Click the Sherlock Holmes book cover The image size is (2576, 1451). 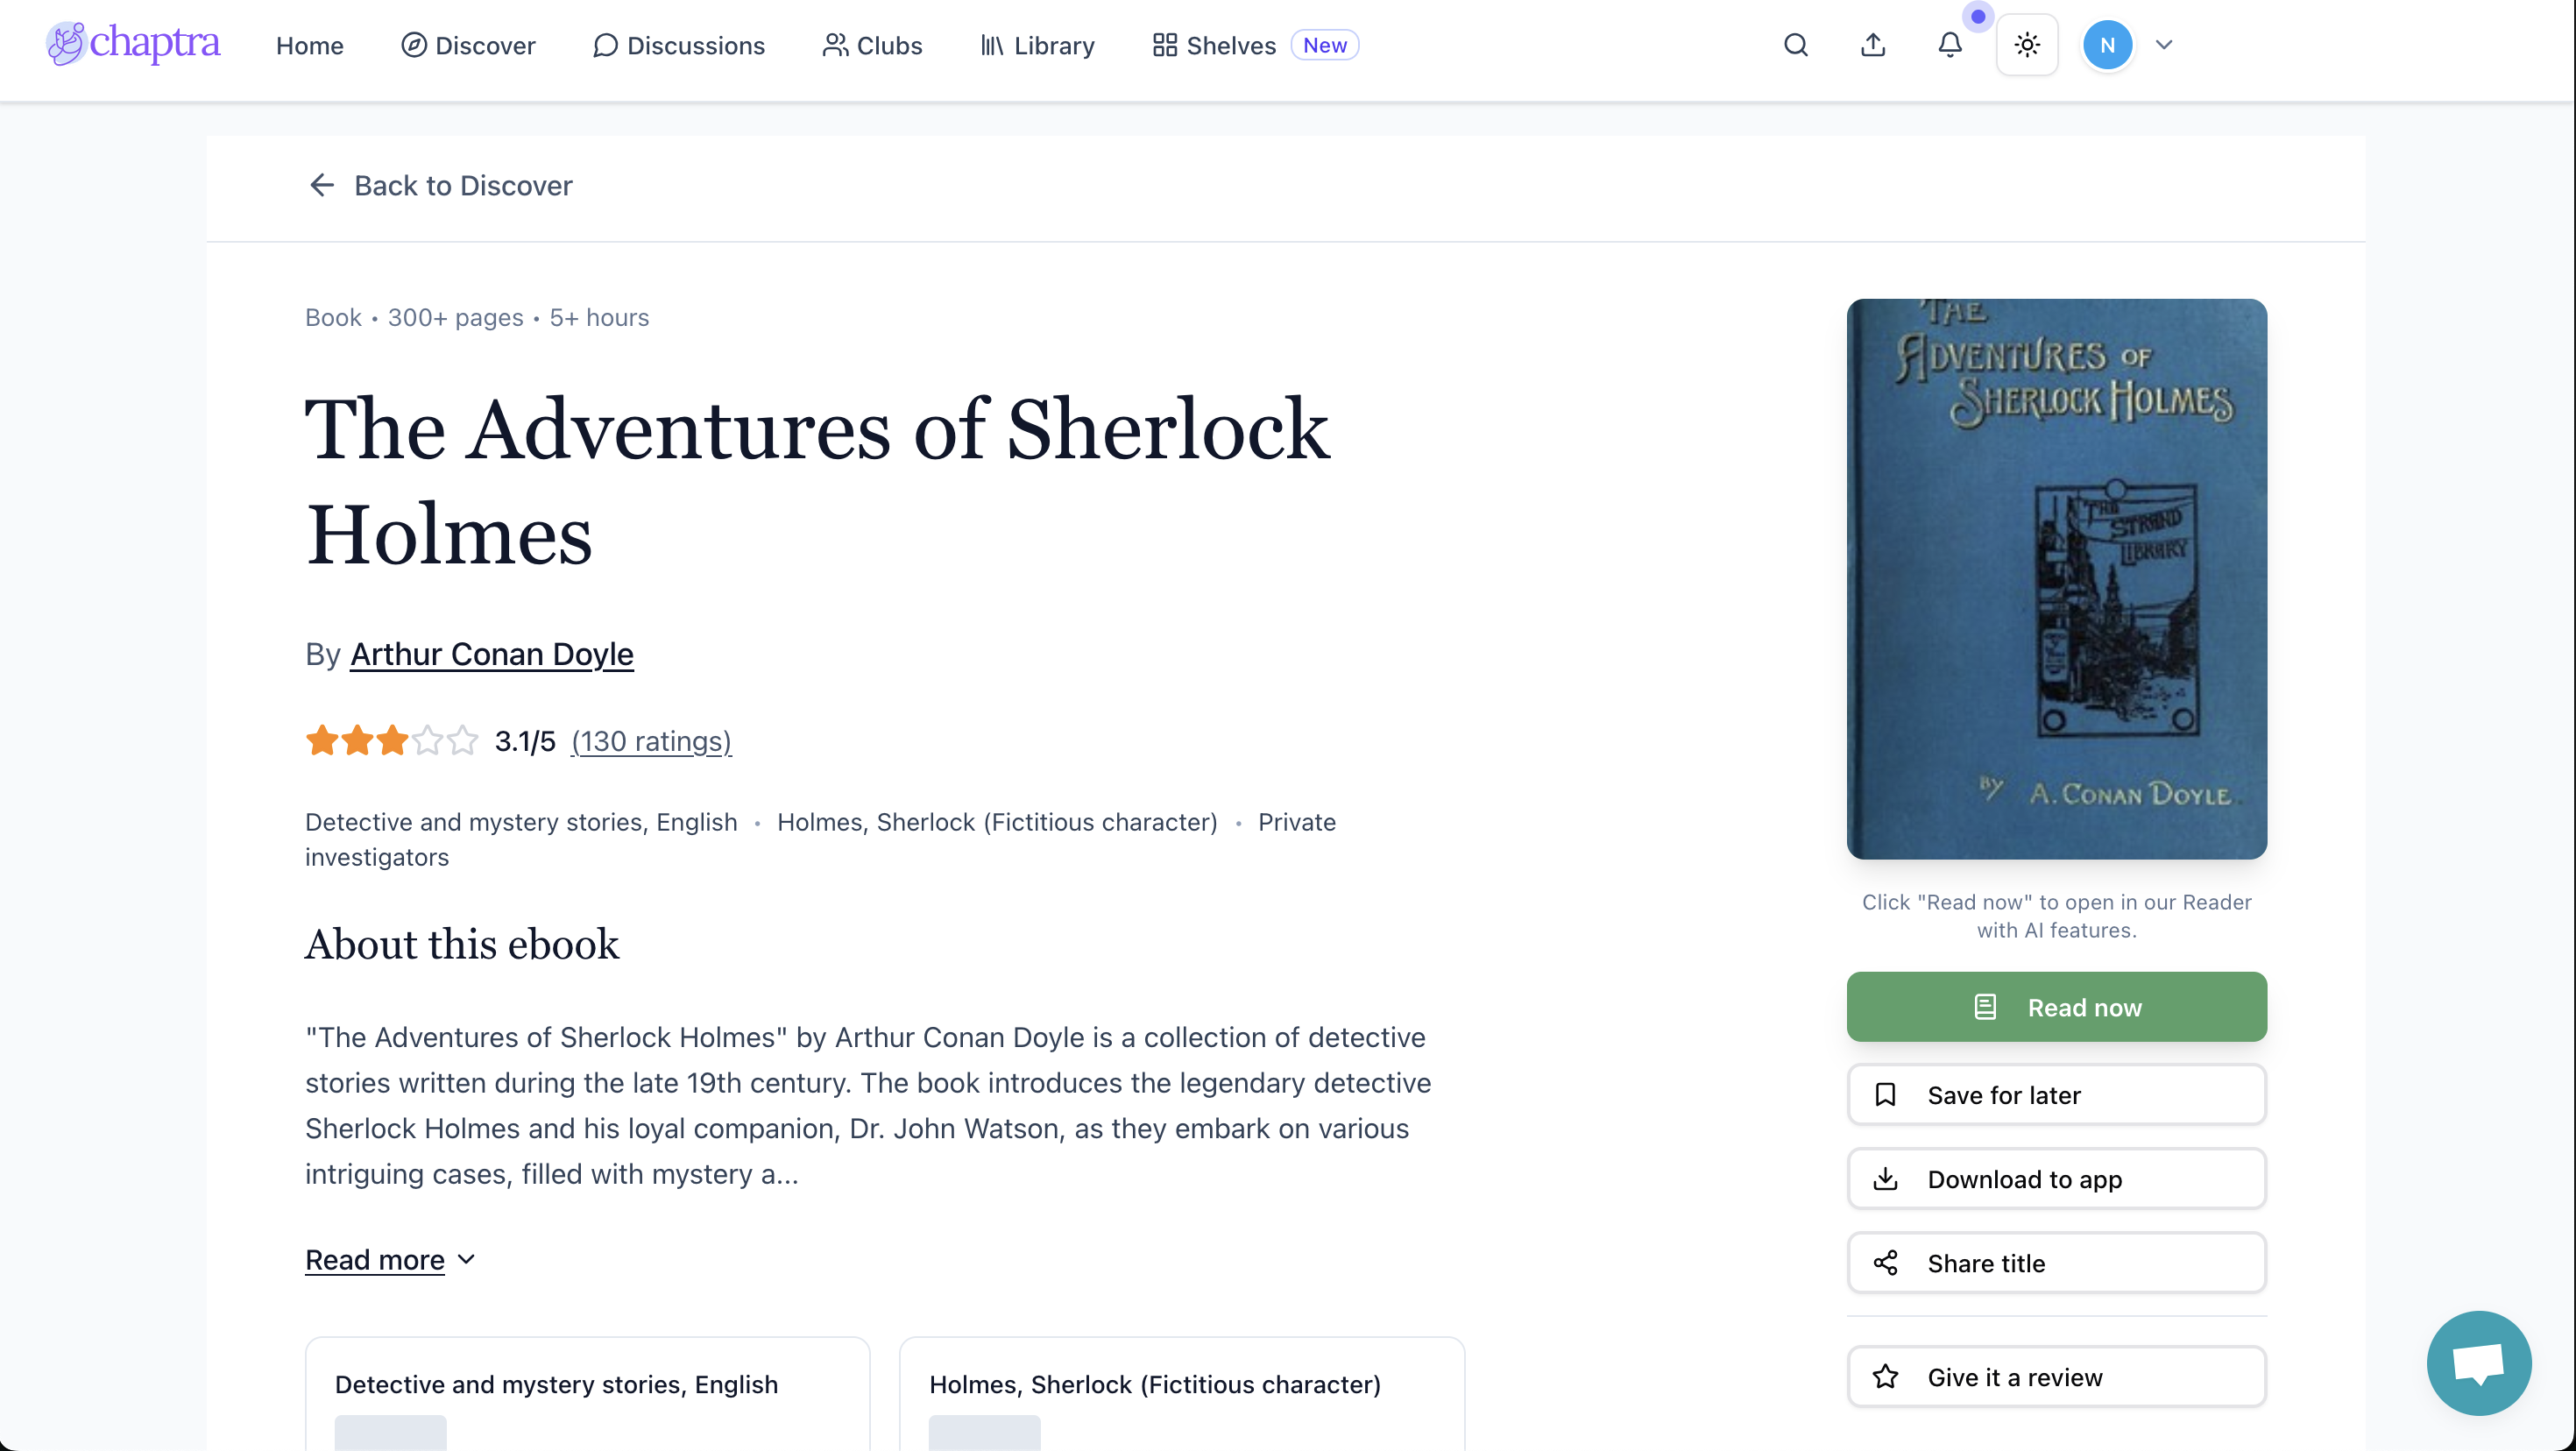click(x=2056, y=578)
